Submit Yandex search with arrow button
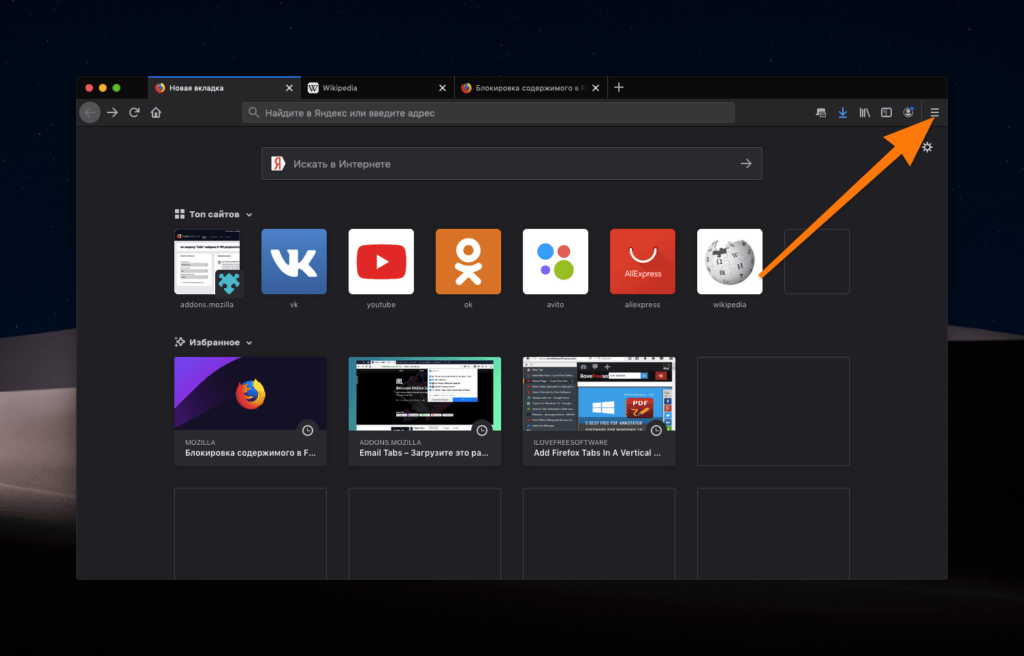This screenshot has height=656, width=1024. 746,164
